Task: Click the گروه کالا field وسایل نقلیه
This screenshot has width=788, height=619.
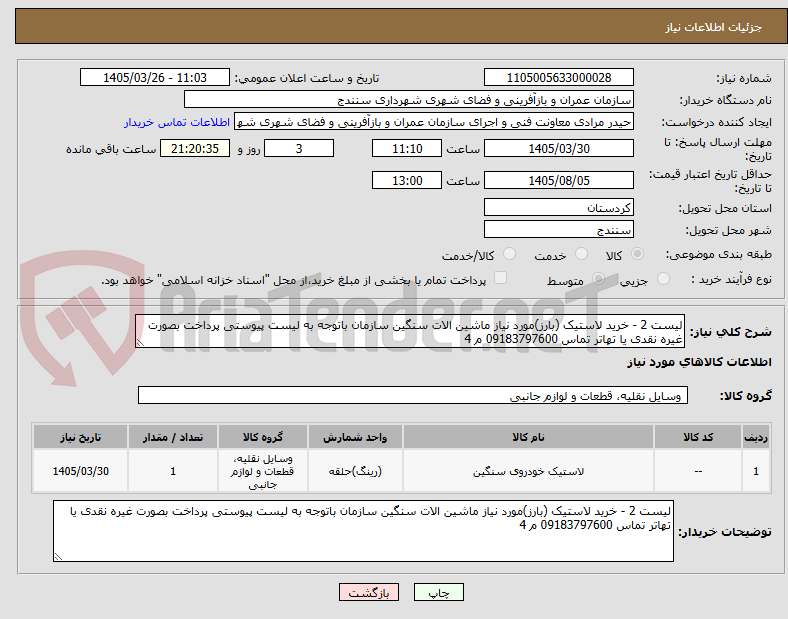Action: click(413, 395)
